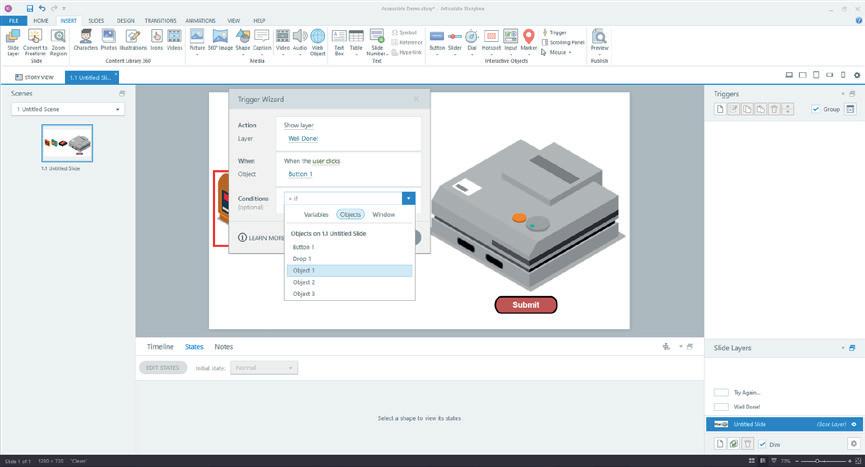Toggle the Well Done layer box
The width and height of the screenshot is (865, 467).
point(721,407)
